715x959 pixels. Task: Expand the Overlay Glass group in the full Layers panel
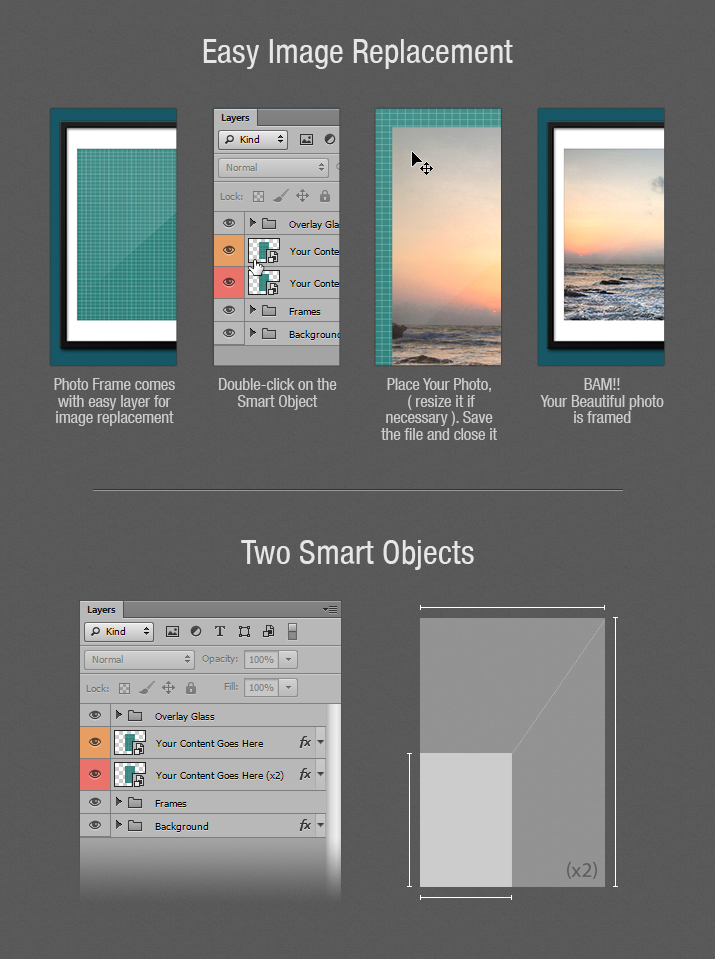(119, 715)
